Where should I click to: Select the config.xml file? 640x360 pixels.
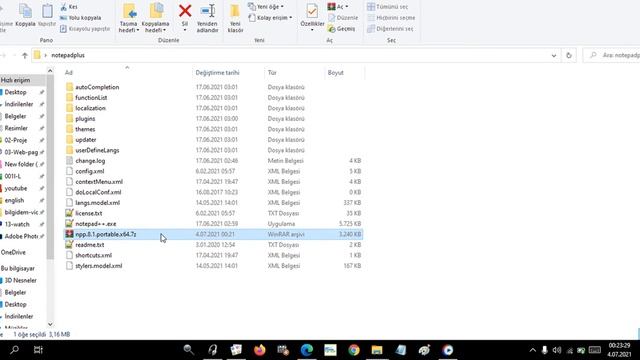(89, 171)
